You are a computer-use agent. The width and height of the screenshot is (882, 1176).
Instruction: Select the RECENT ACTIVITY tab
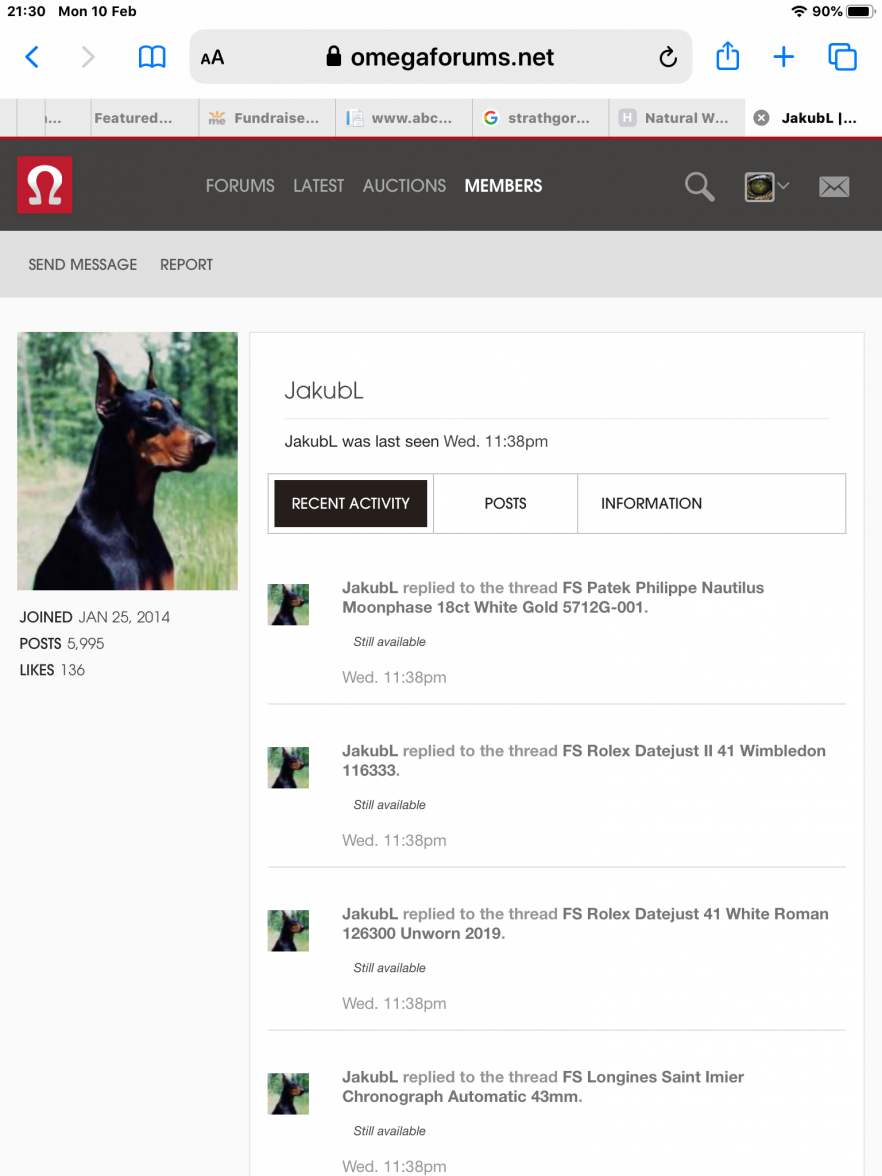(350, 503)
